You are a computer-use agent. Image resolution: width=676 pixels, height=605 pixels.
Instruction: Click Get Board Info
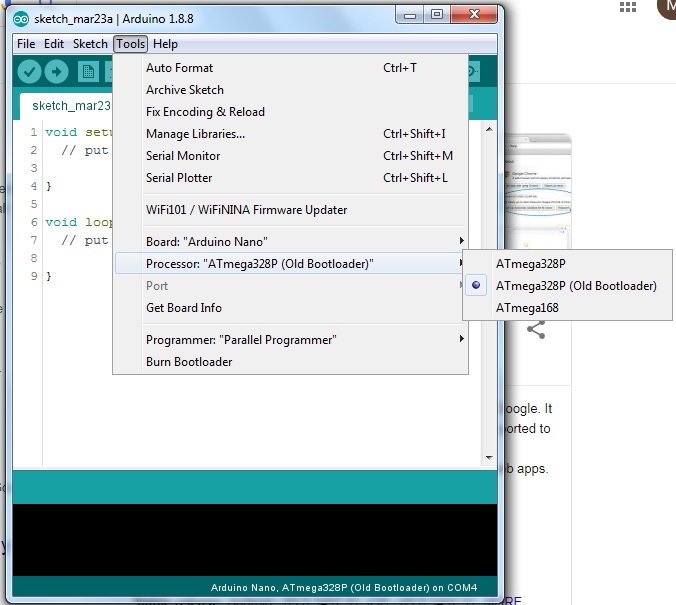(x=184, y=308)
